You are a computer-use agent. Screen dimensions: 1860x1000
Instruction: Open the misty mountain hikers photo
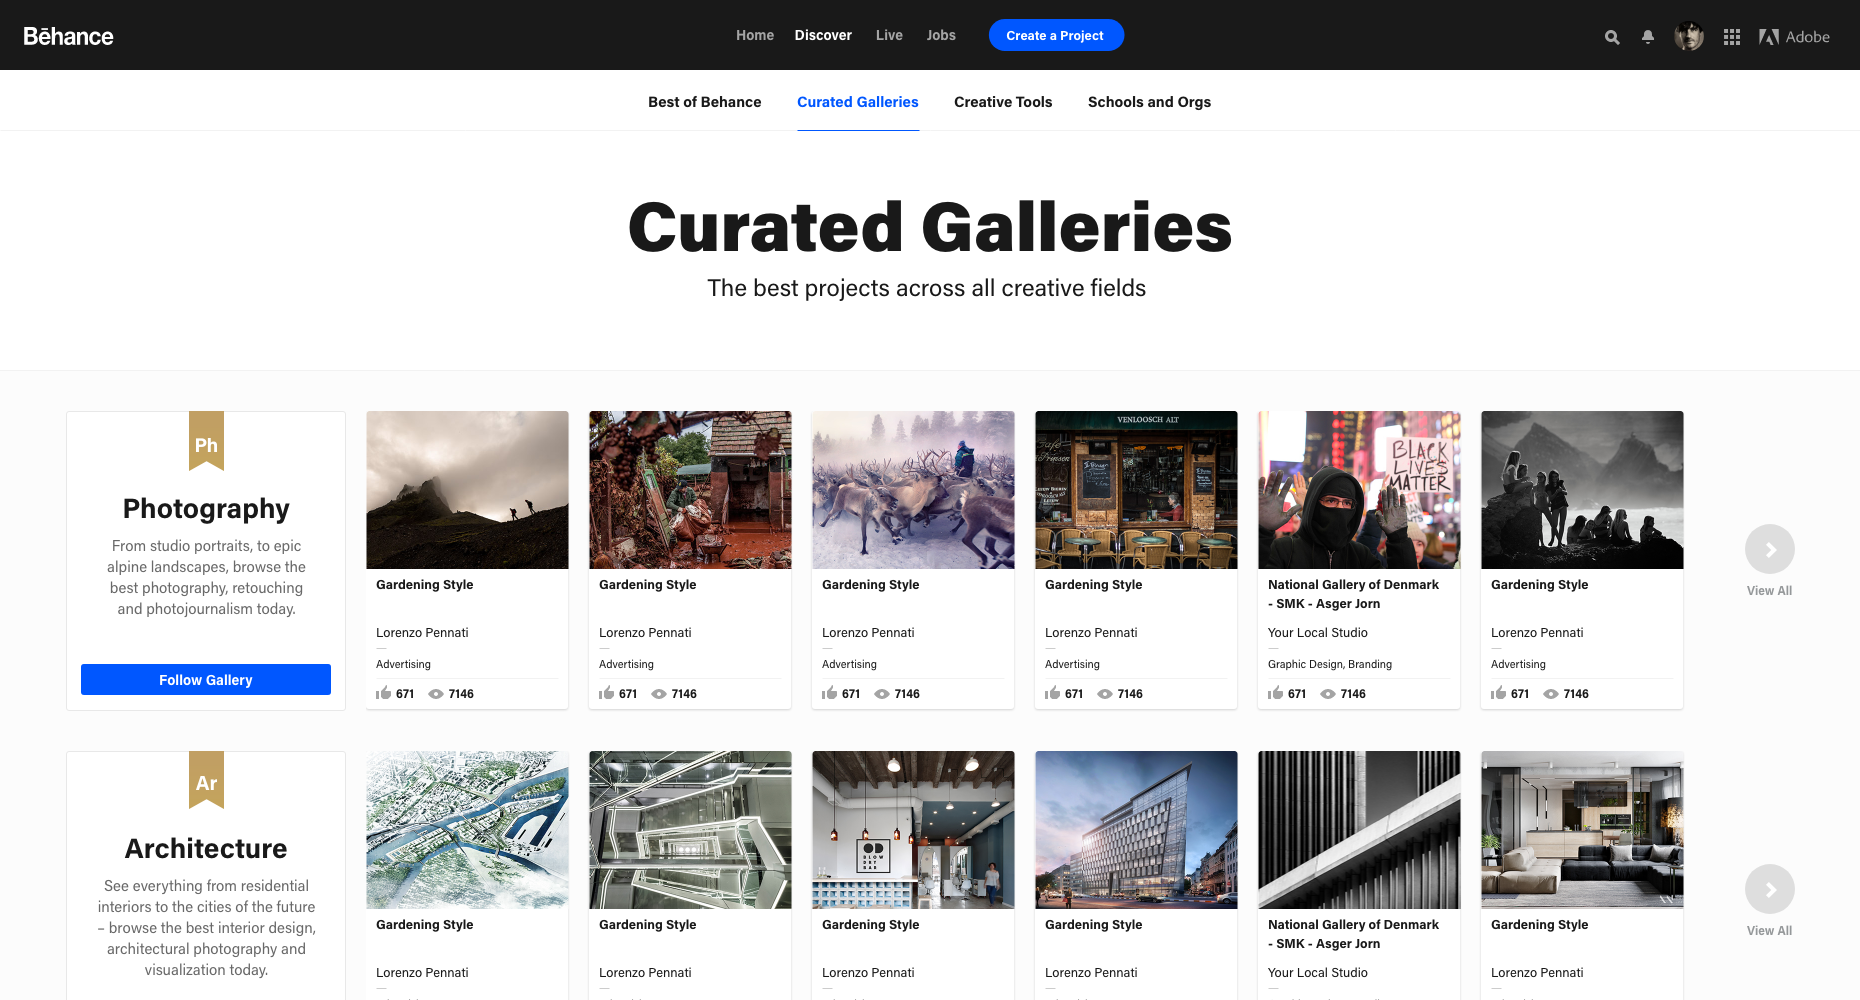(467, 490)
